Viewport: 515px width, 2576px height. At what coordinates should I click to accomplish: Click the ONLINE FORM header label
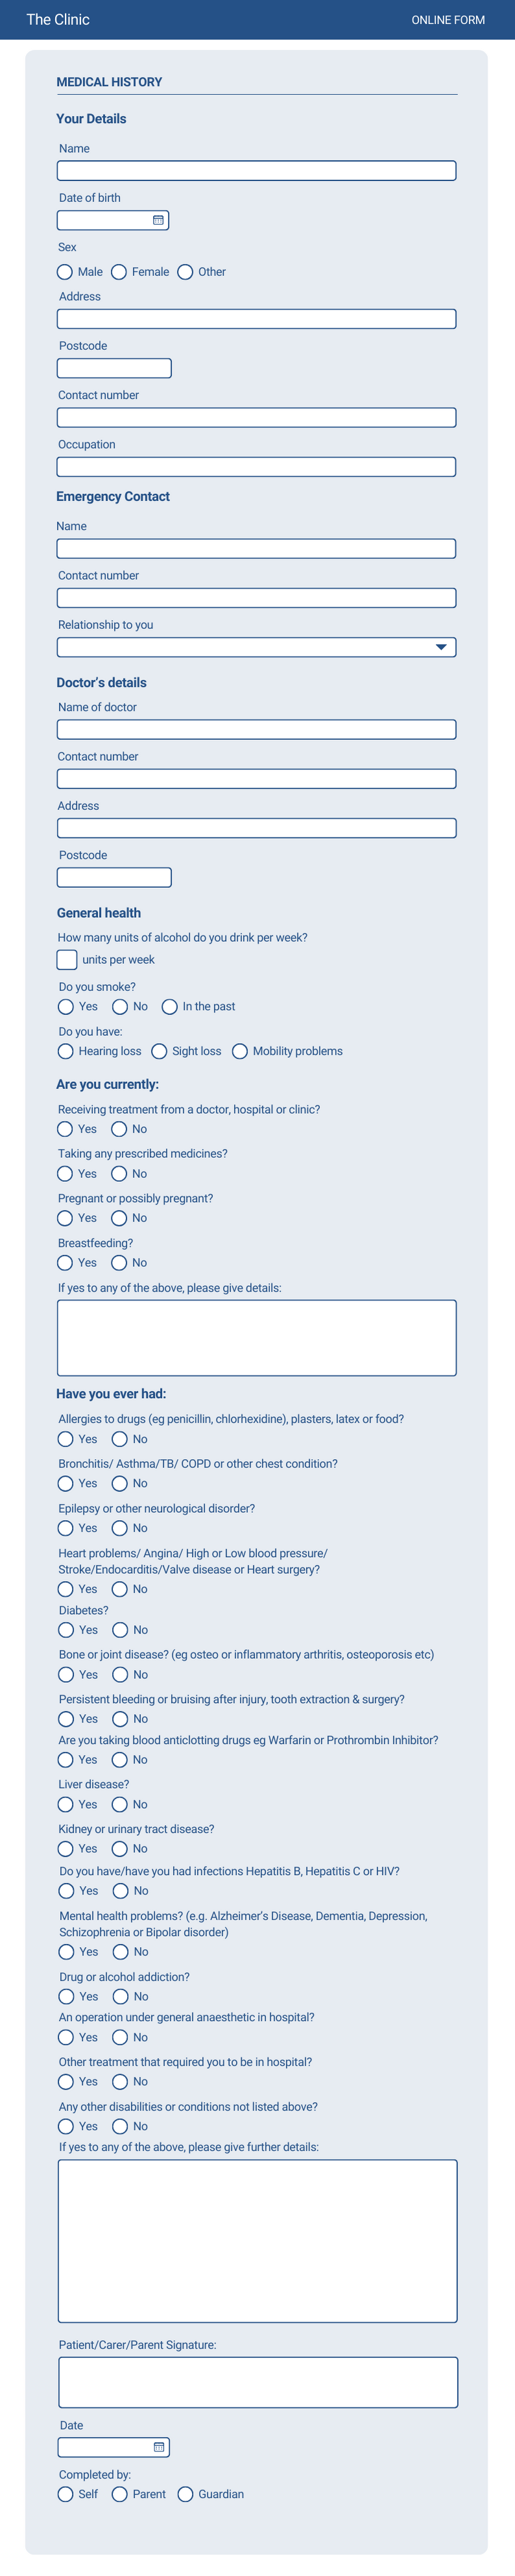[448, 20]
